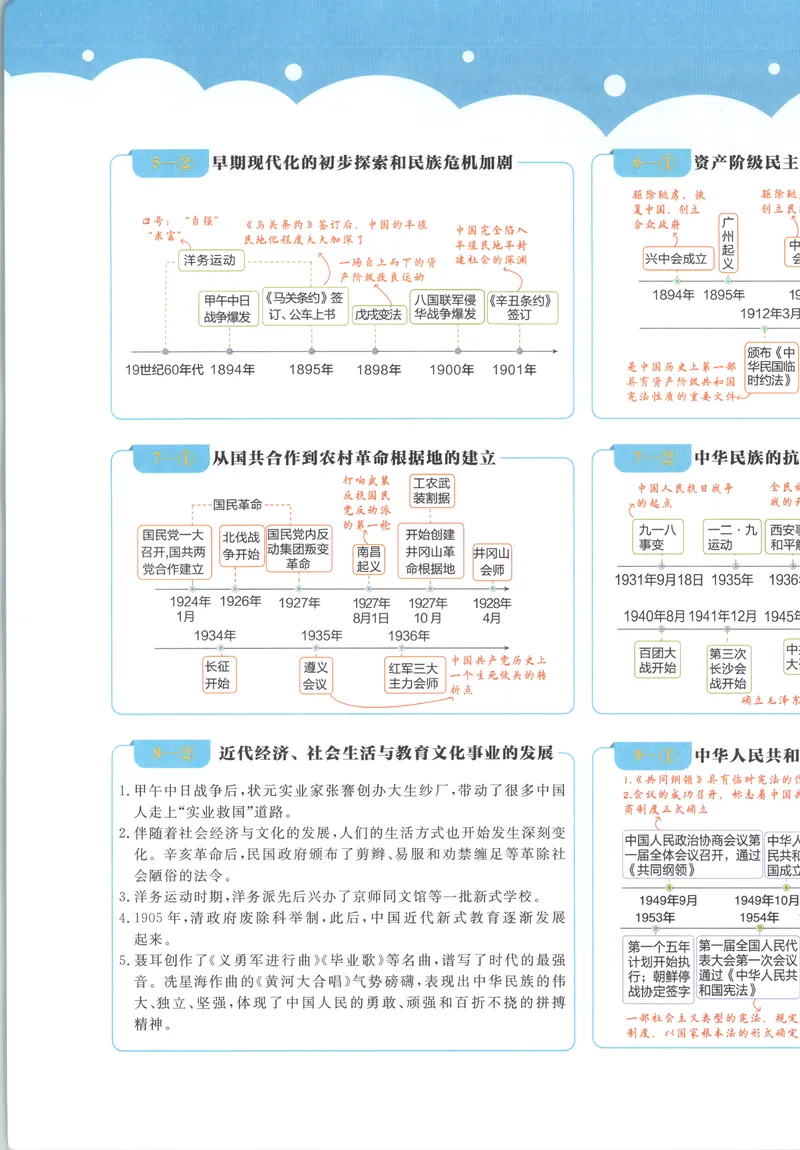Image resolution: width=800 pixels, height=1150 pixels.
Task: Click the 长征开始 event box
Action: click(218, 675)
